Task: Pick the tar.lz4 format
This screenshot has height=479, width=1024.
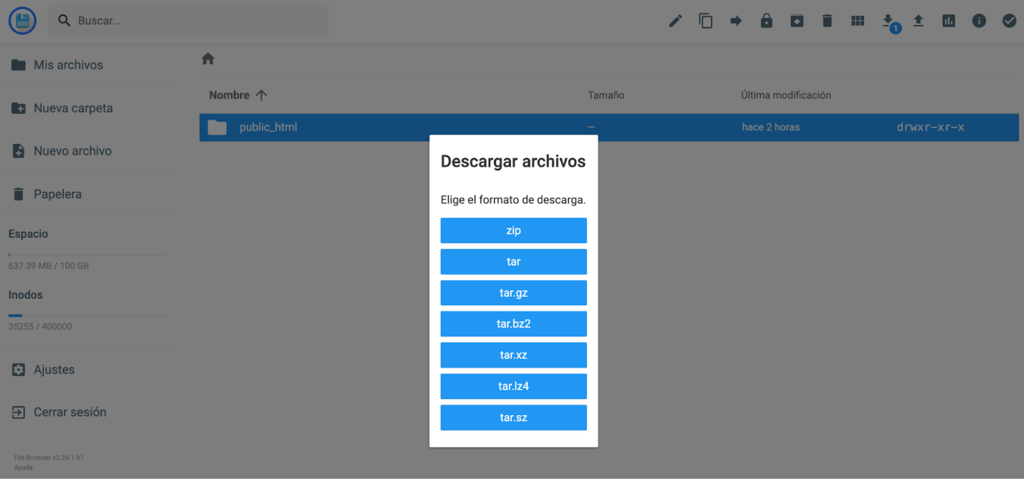Action: 513,386
